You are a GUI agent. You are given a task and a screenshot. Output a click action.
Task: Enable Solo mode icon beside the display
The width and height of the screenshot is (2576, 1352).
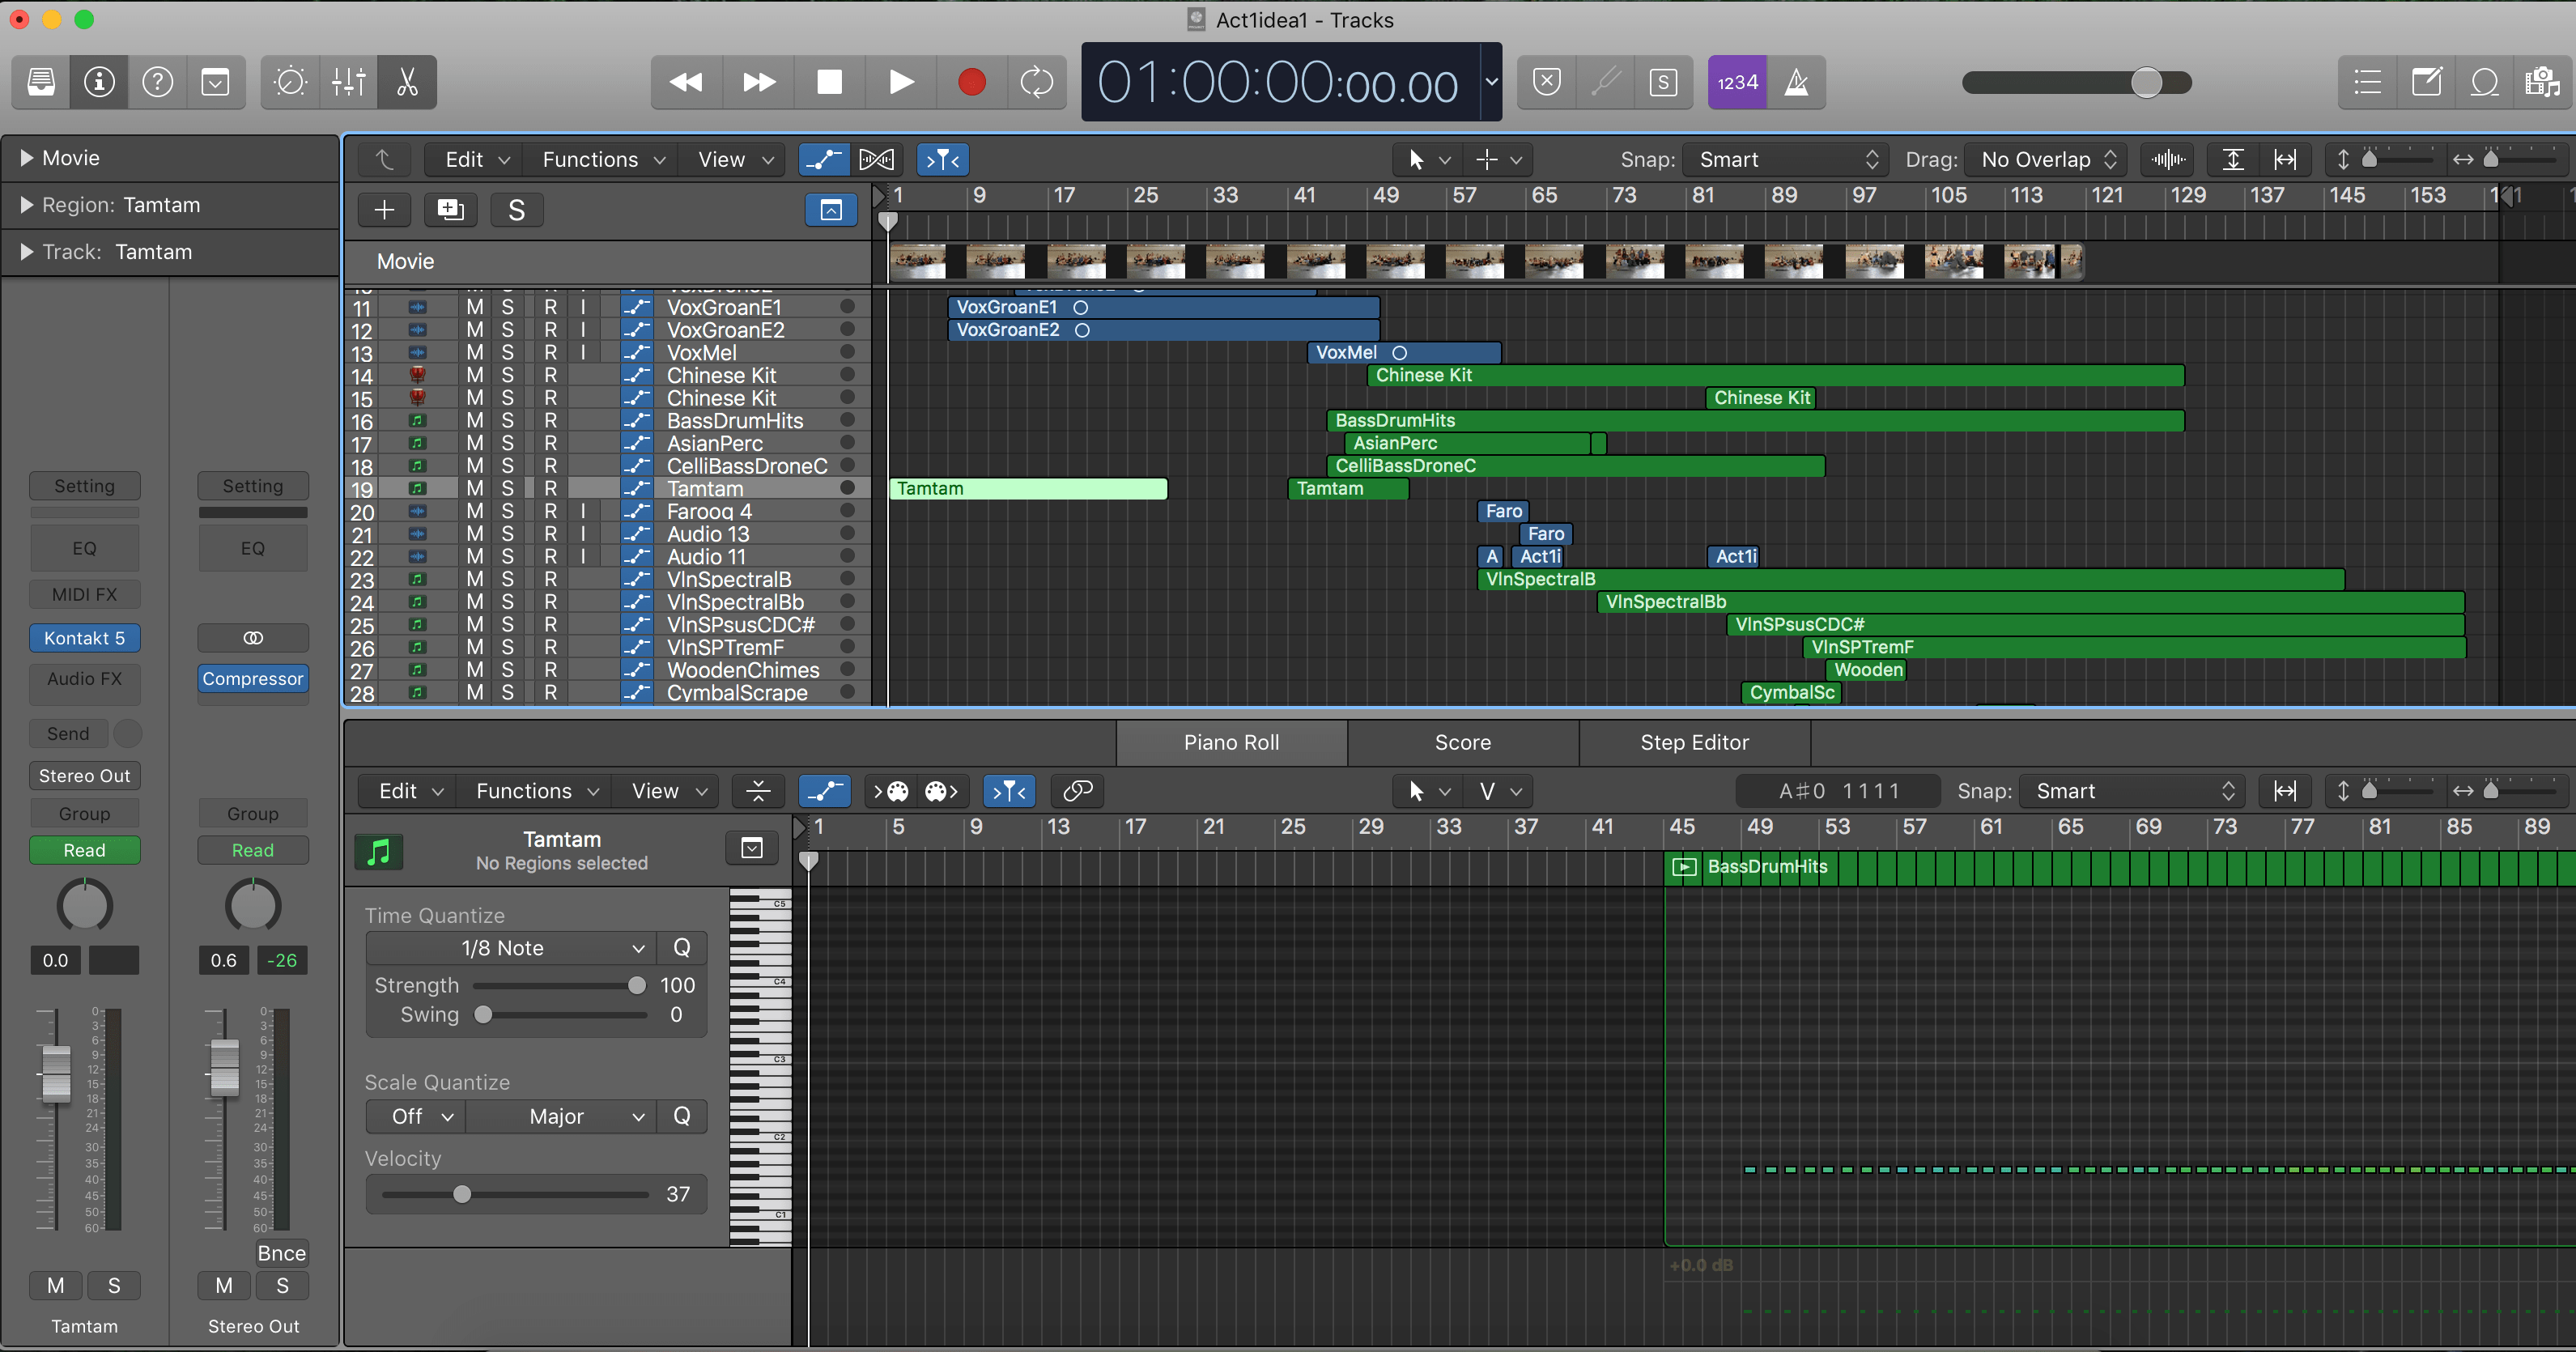click(1664, 82)
